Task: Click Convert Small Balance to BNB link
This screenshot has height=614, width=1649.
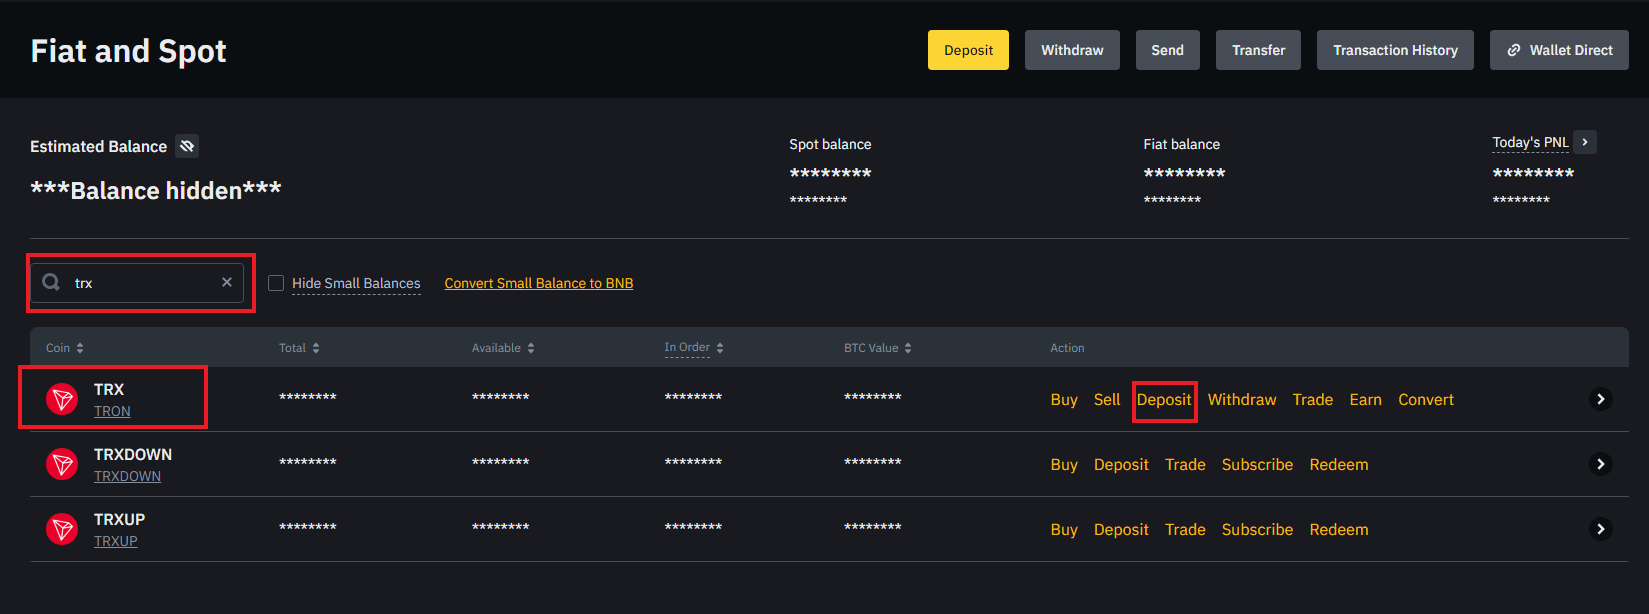Action: point(539,283)
